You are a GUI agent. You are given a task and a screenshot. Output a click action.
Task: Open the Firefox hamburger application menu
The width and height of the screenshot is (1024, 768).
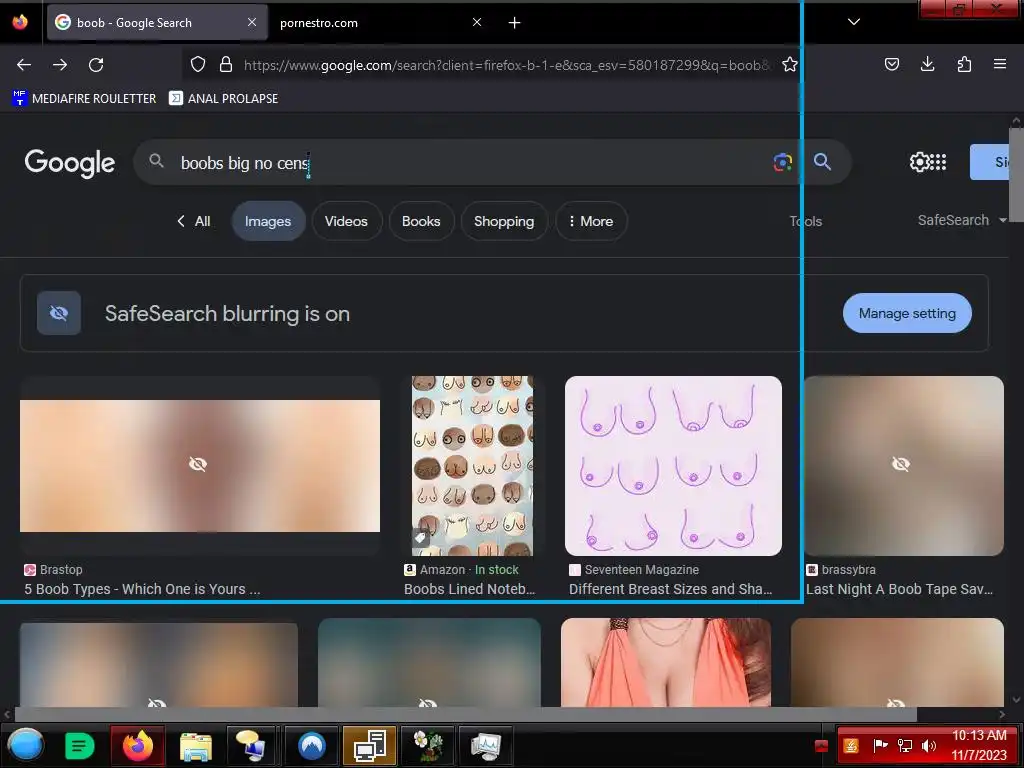pos(1000,64)
